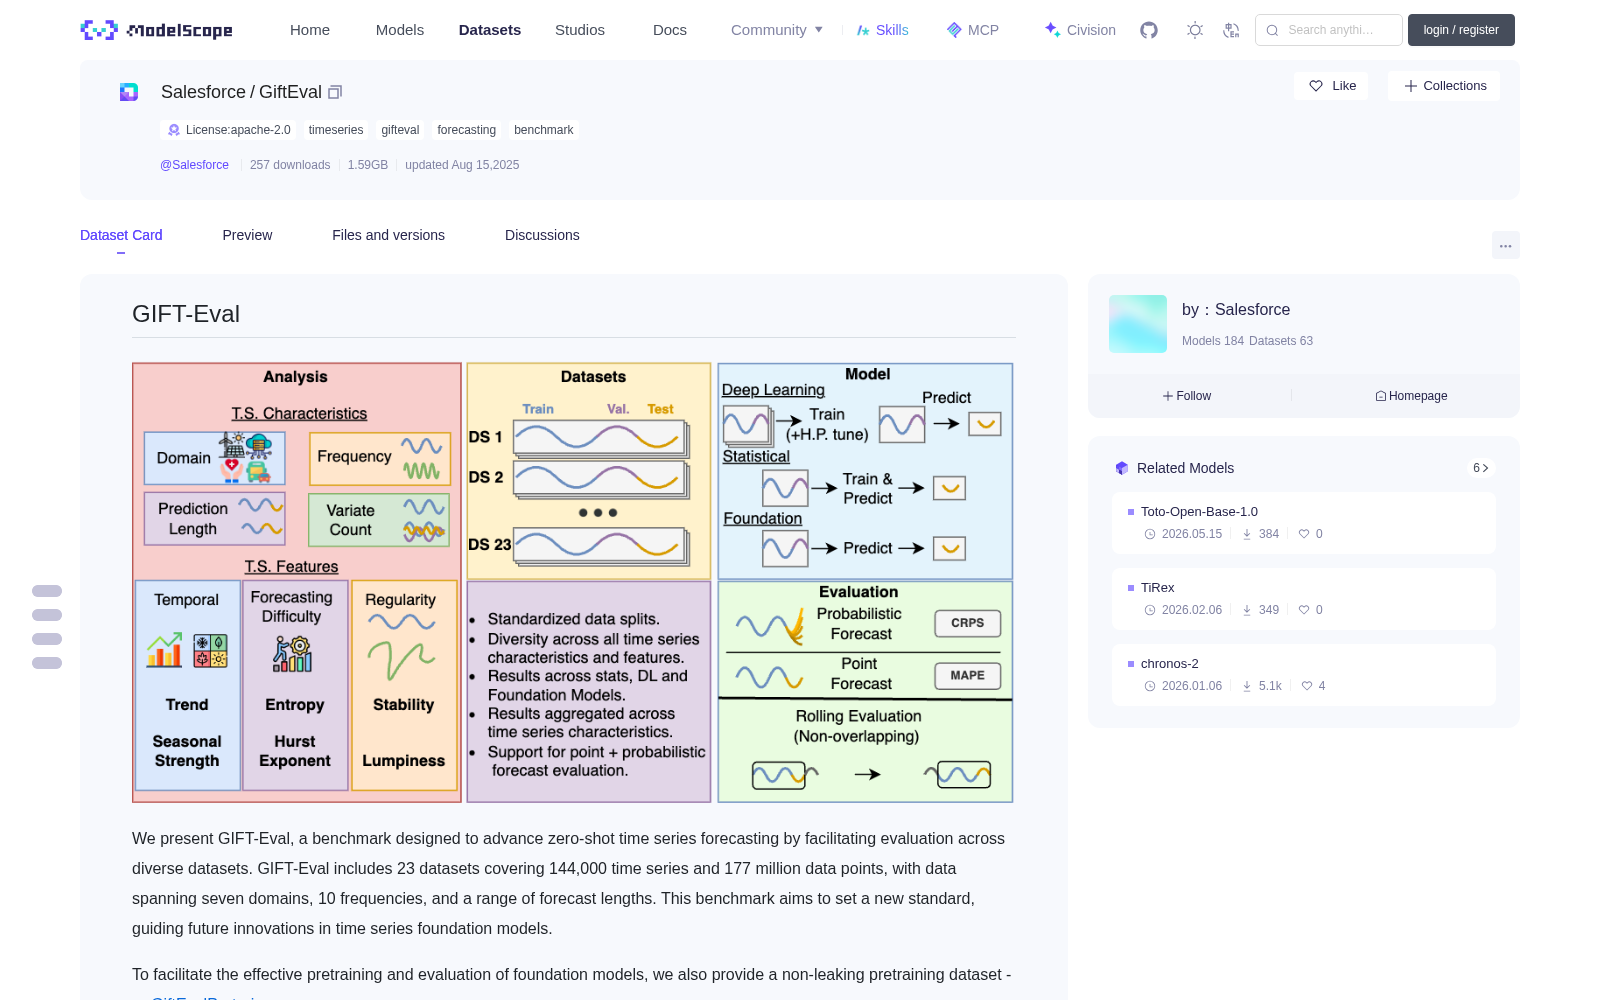
Task: Open the Discussions tab
Action: point(542,235)
